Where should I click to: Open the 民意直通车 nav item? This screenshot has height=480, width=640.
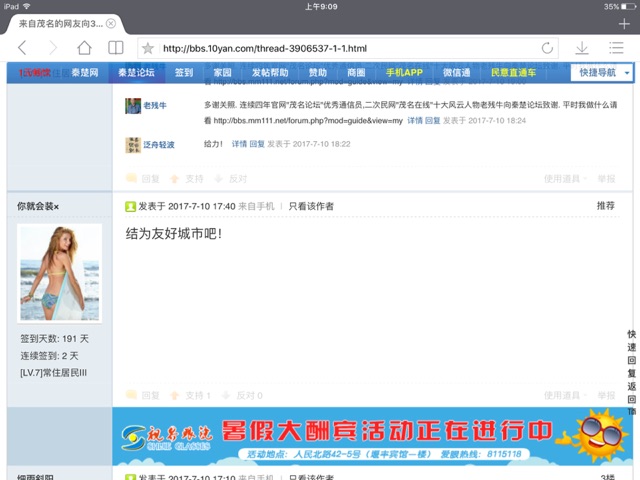[x=513, y=73]
